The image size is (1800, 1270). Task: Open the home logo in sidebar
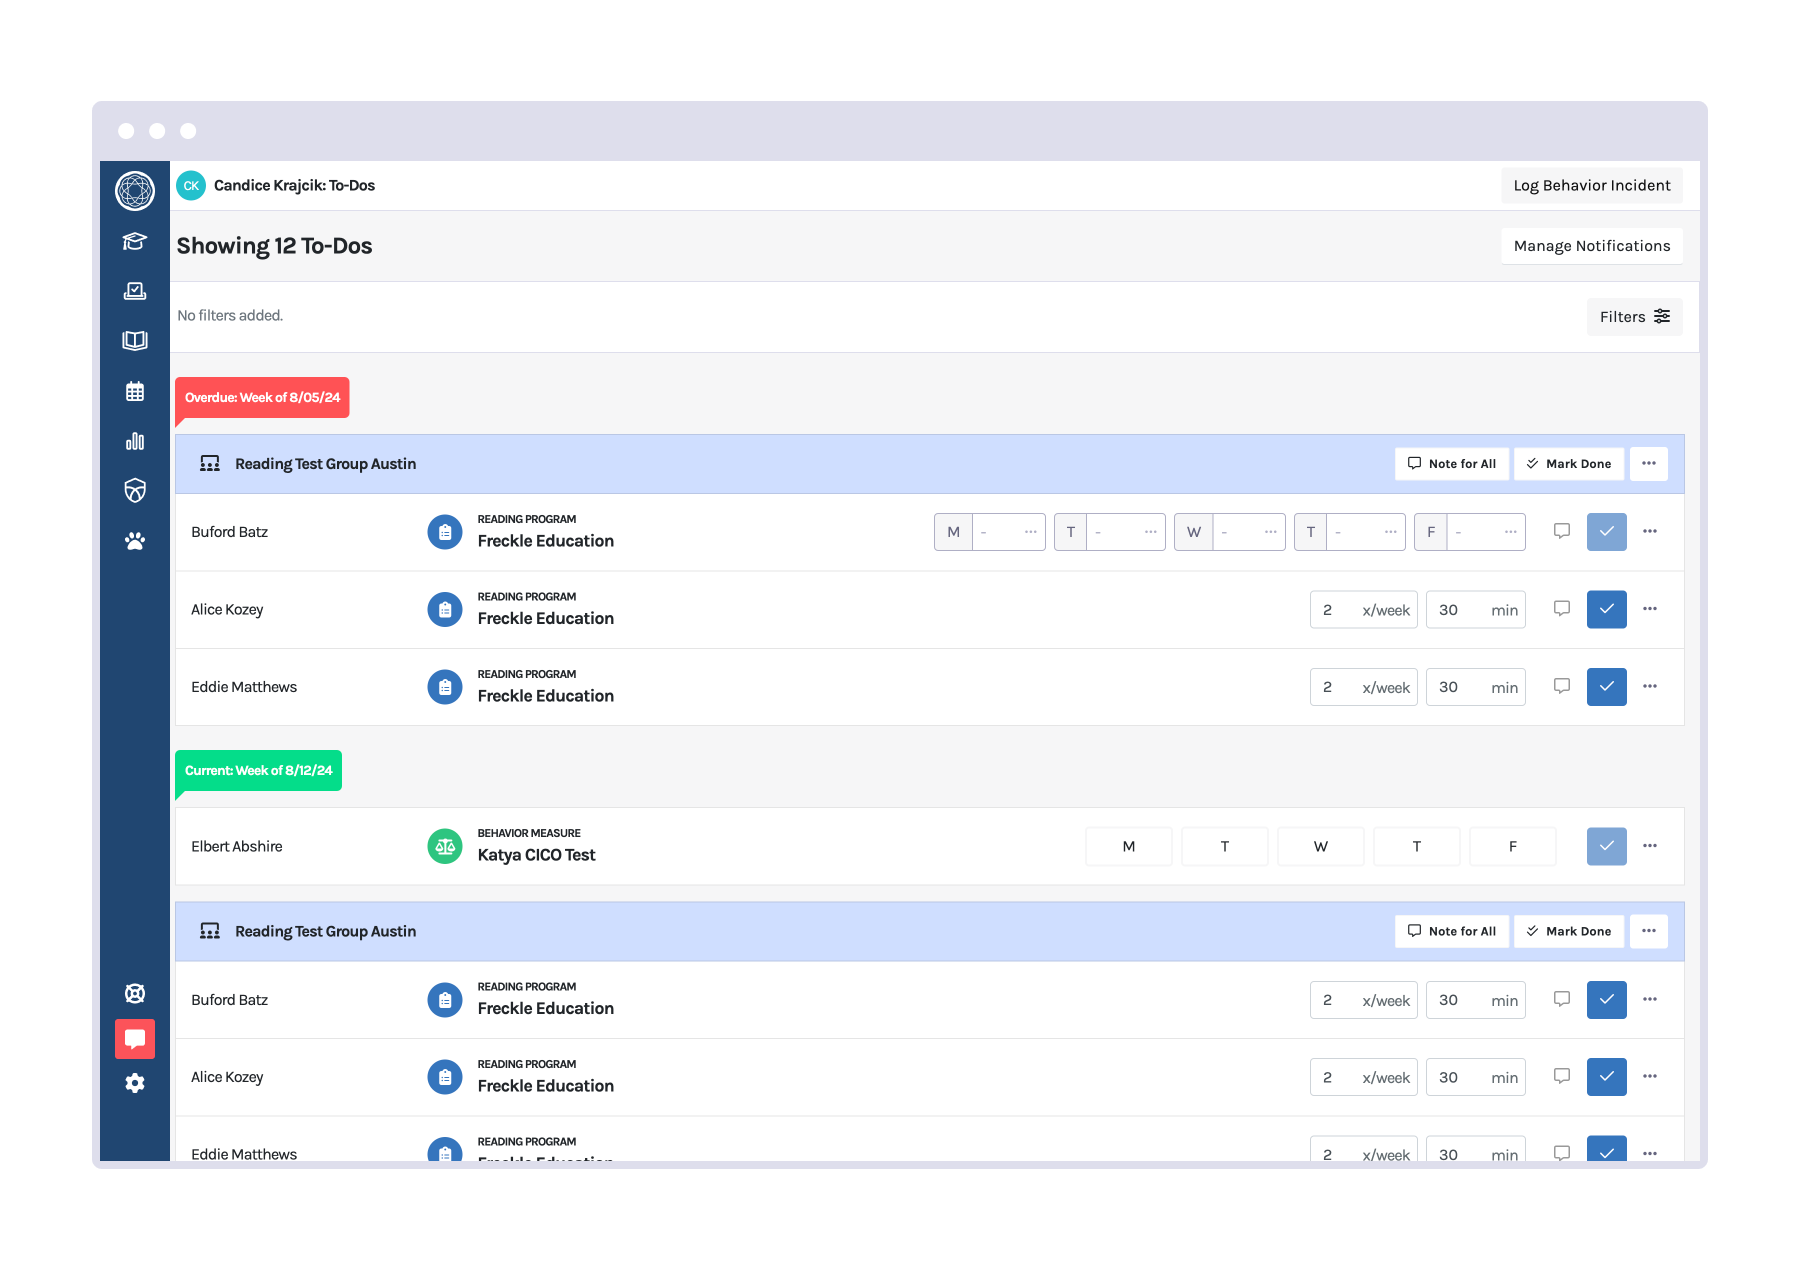point(135,191)
